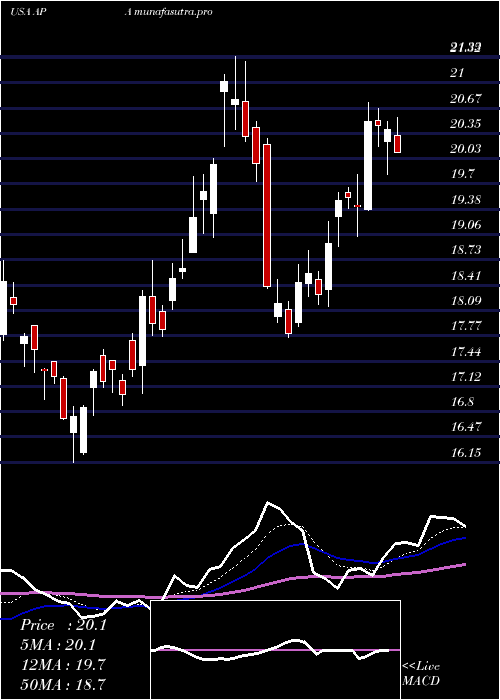Image resolution: width=500 pixels, height=700 pixels.
Task: Click the 16.47 price axis label
Action: 466,427
